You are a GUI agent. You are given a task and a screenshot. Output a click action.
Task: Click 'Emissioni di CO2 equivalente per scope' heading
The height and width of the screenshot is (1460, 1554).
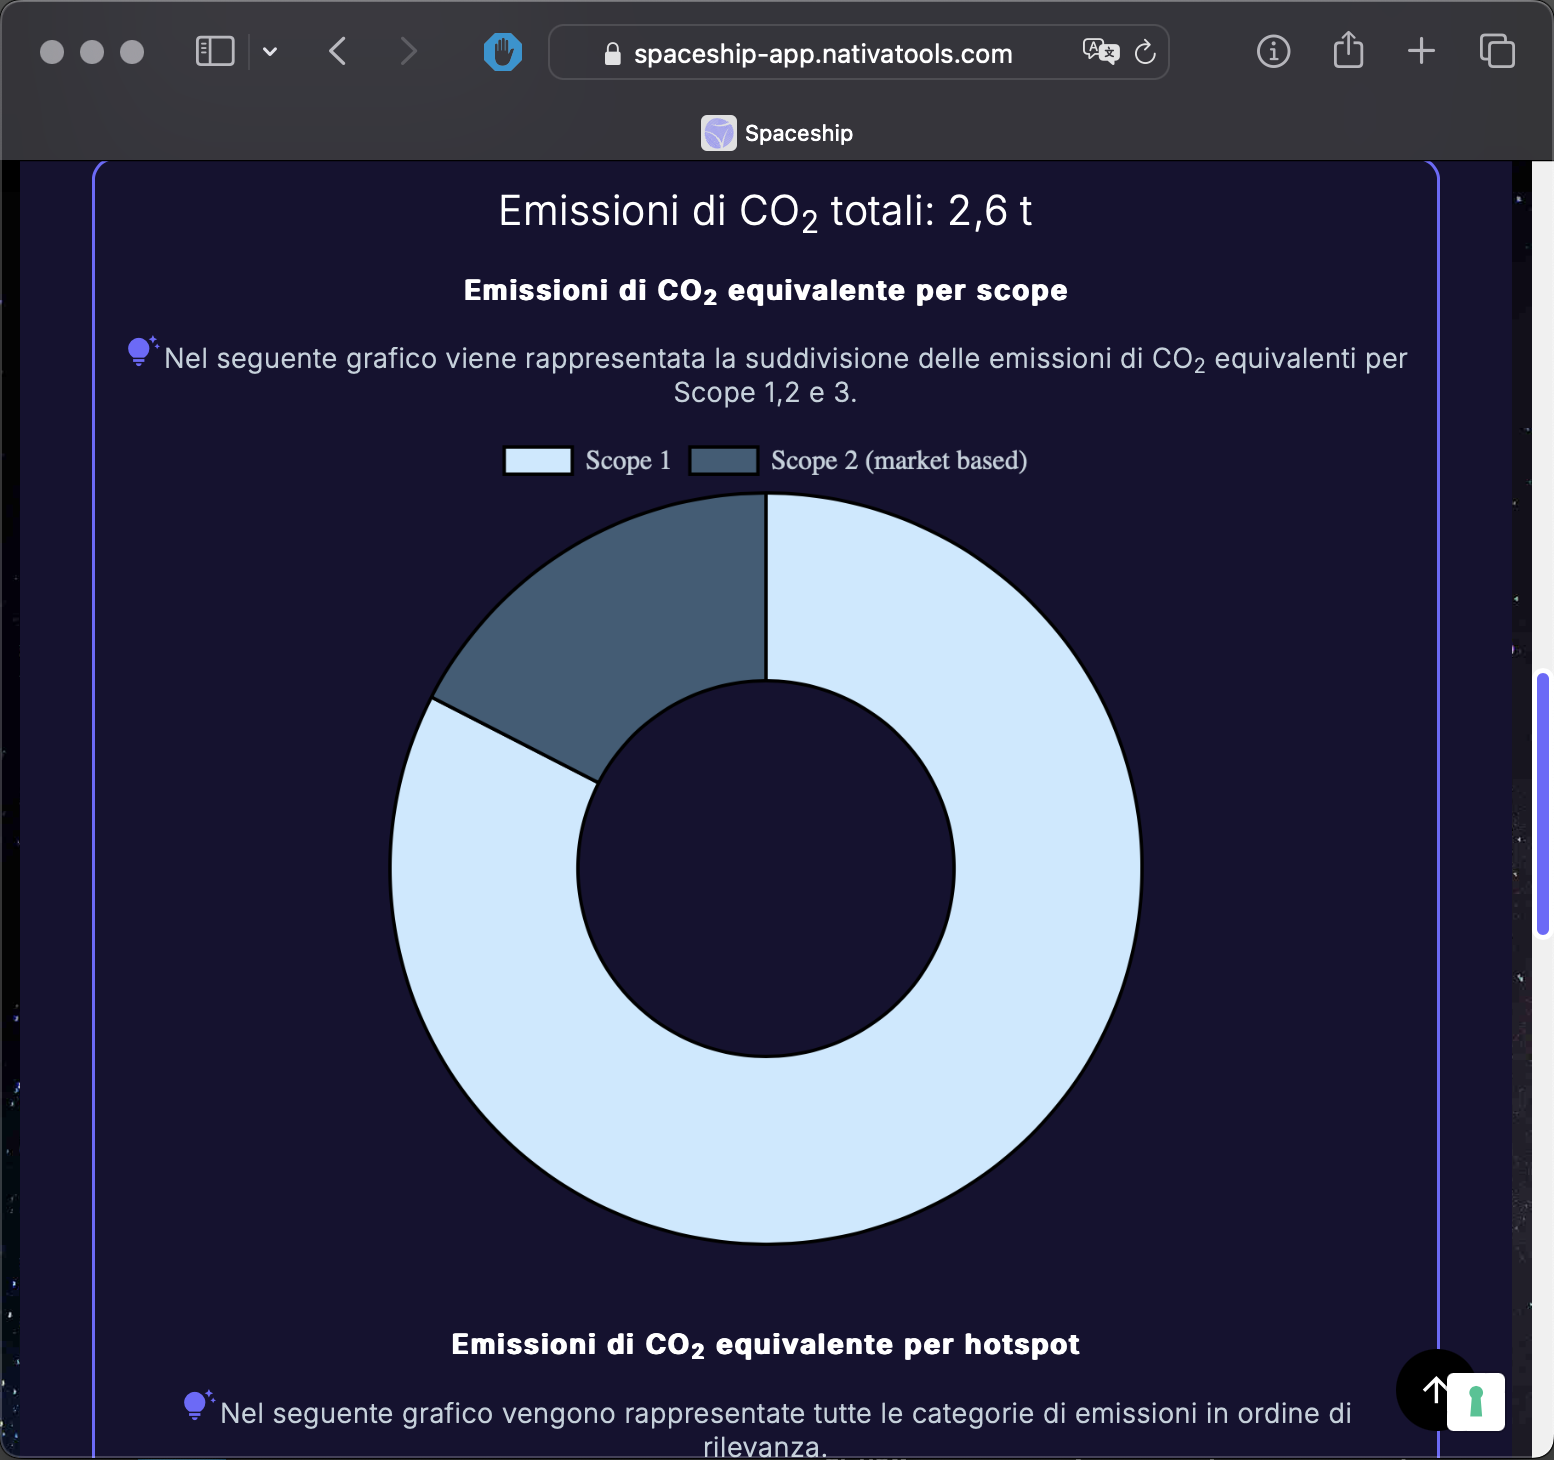click(766, 291)
